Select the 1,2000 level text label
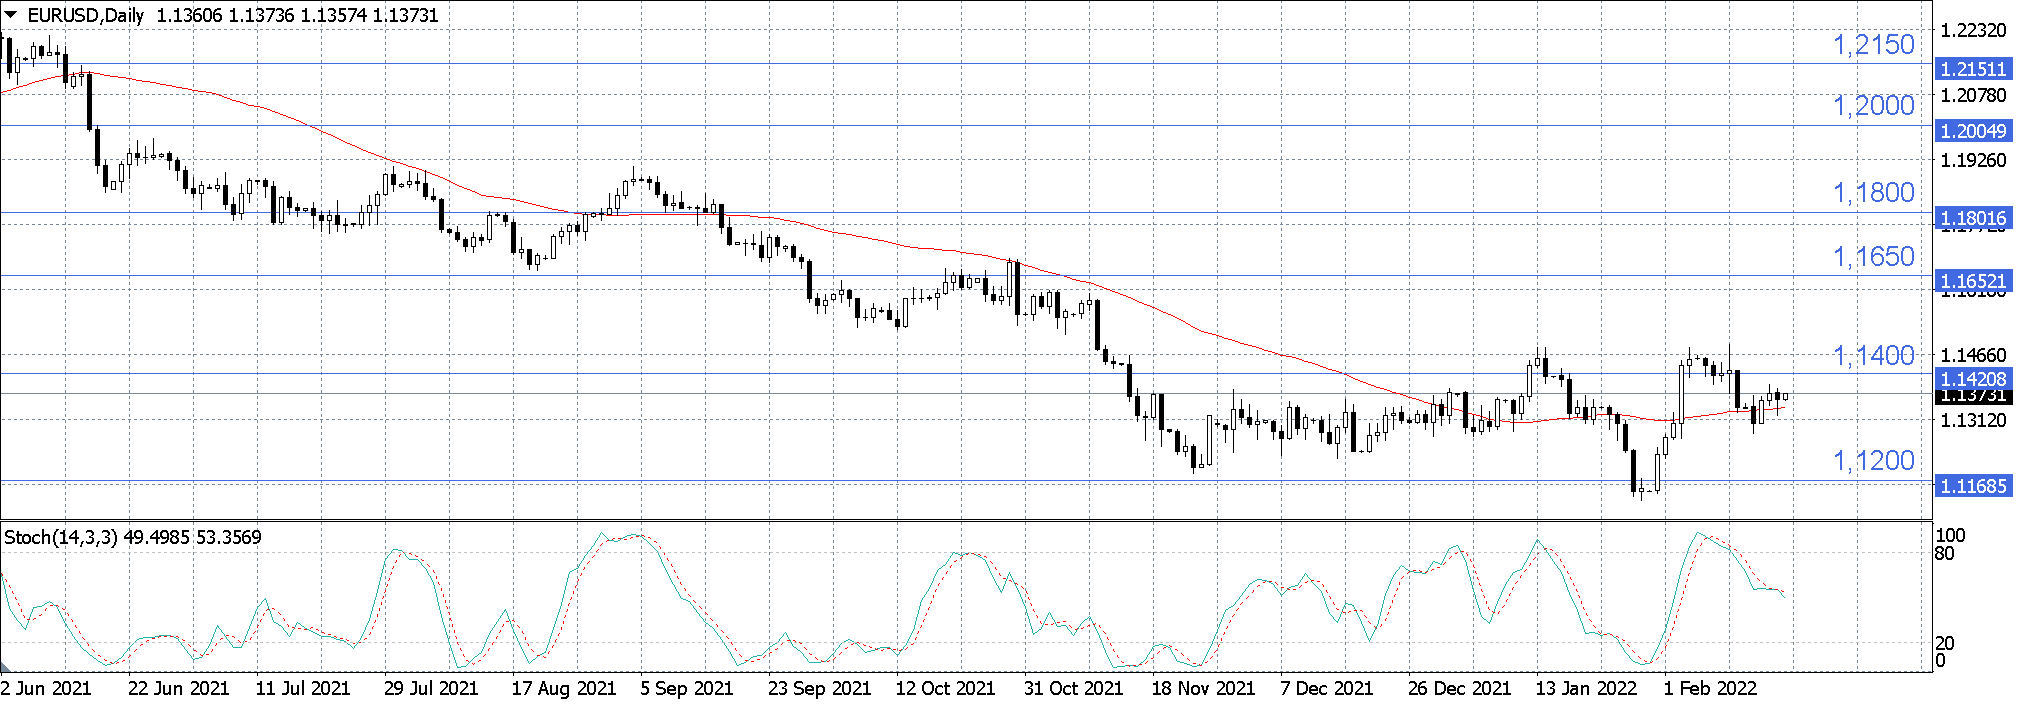Screen dimensions: 2019x704 [x=1873, y=106]
